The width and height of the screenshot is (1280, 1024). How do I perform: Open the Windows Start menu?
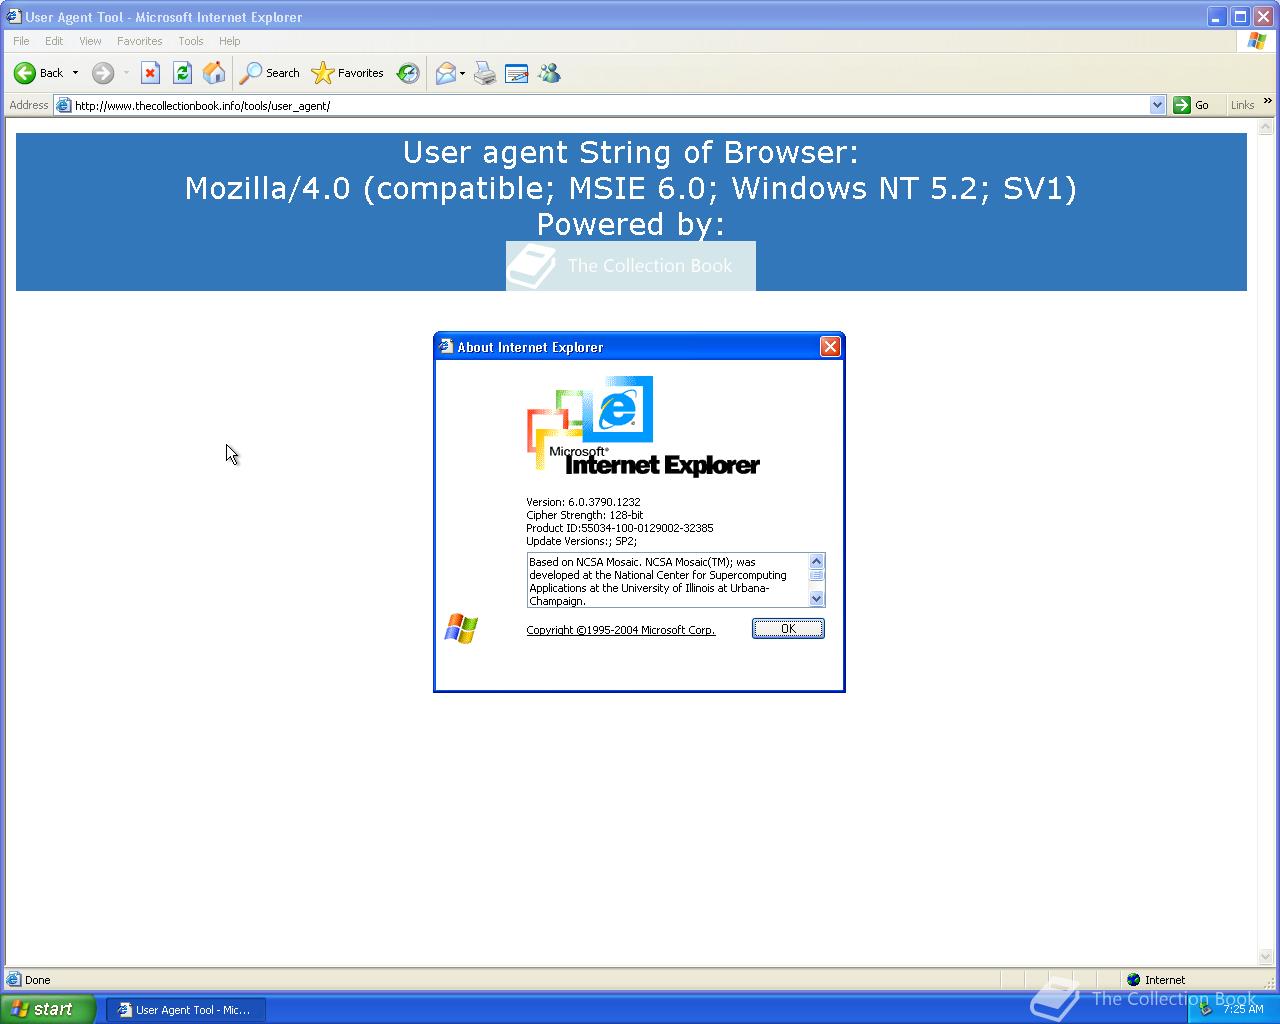[x=48, y=1009]
